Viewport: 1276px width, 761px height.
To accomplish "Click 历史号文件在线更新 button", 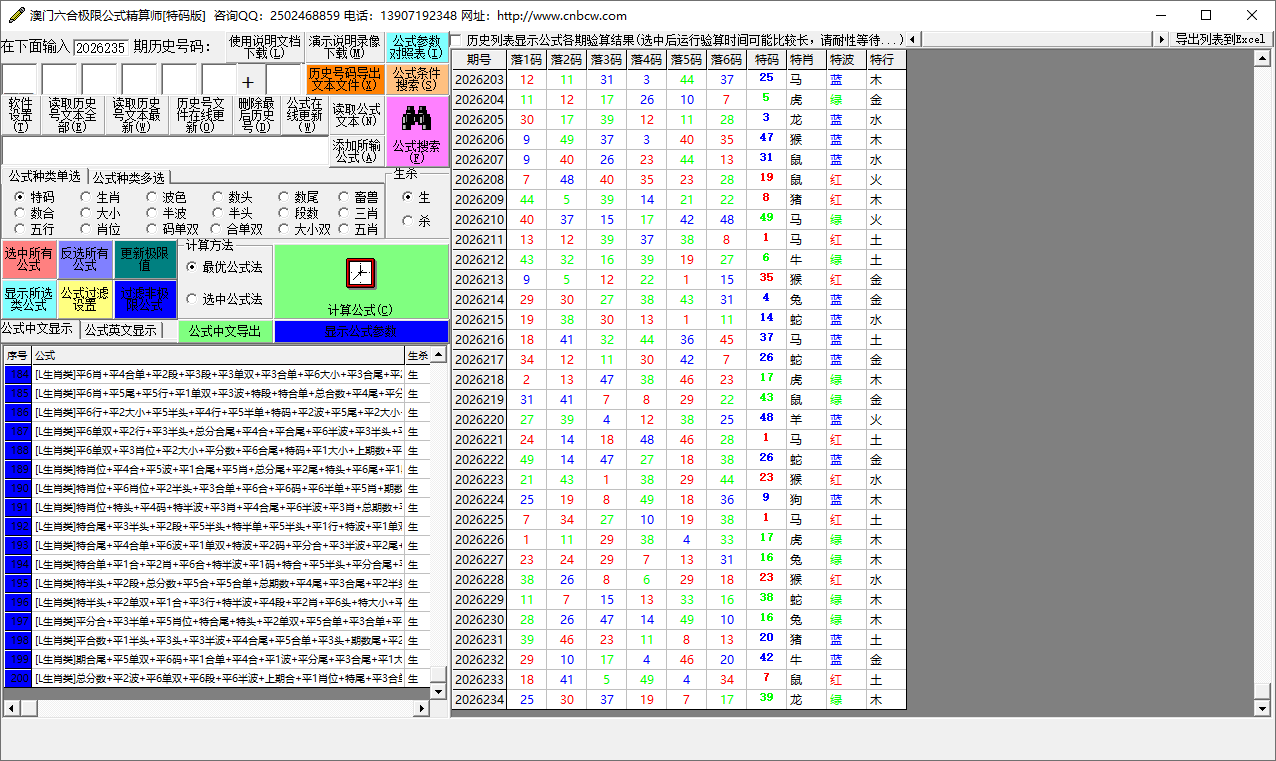I will pyautogui.click(x=200, y=116).
